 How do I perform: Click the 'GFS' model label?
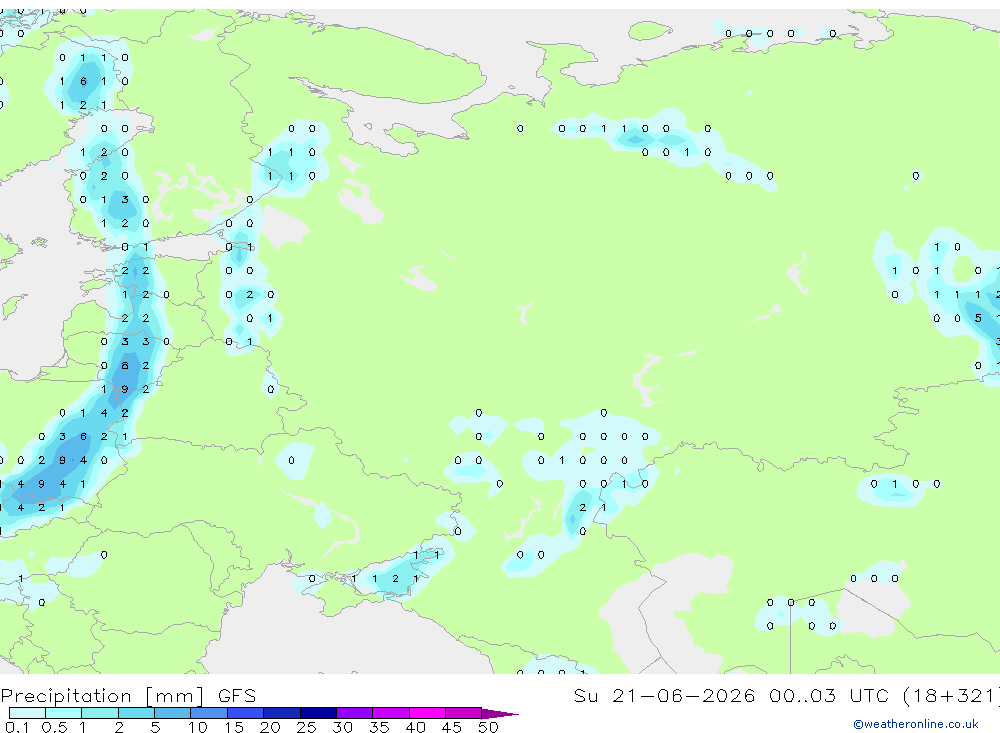click(x=237, y=696)
